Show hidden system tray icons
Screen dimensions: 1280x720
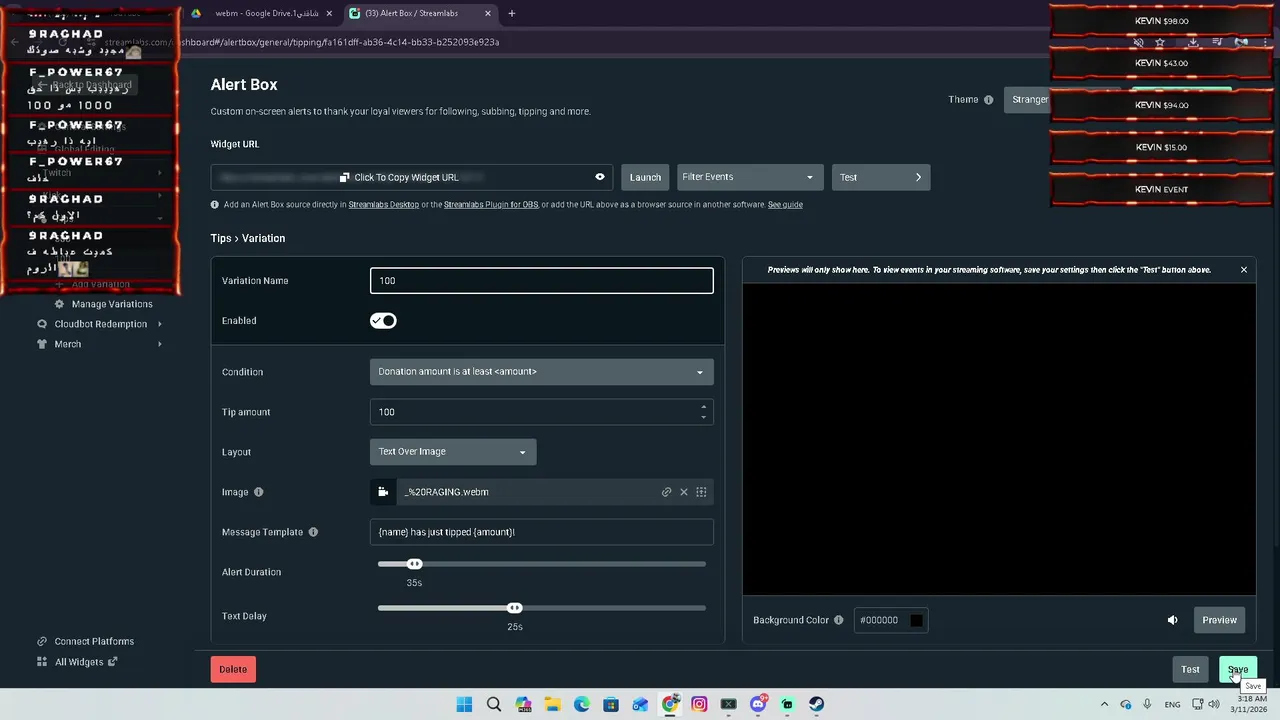(x=1104, y=704)
